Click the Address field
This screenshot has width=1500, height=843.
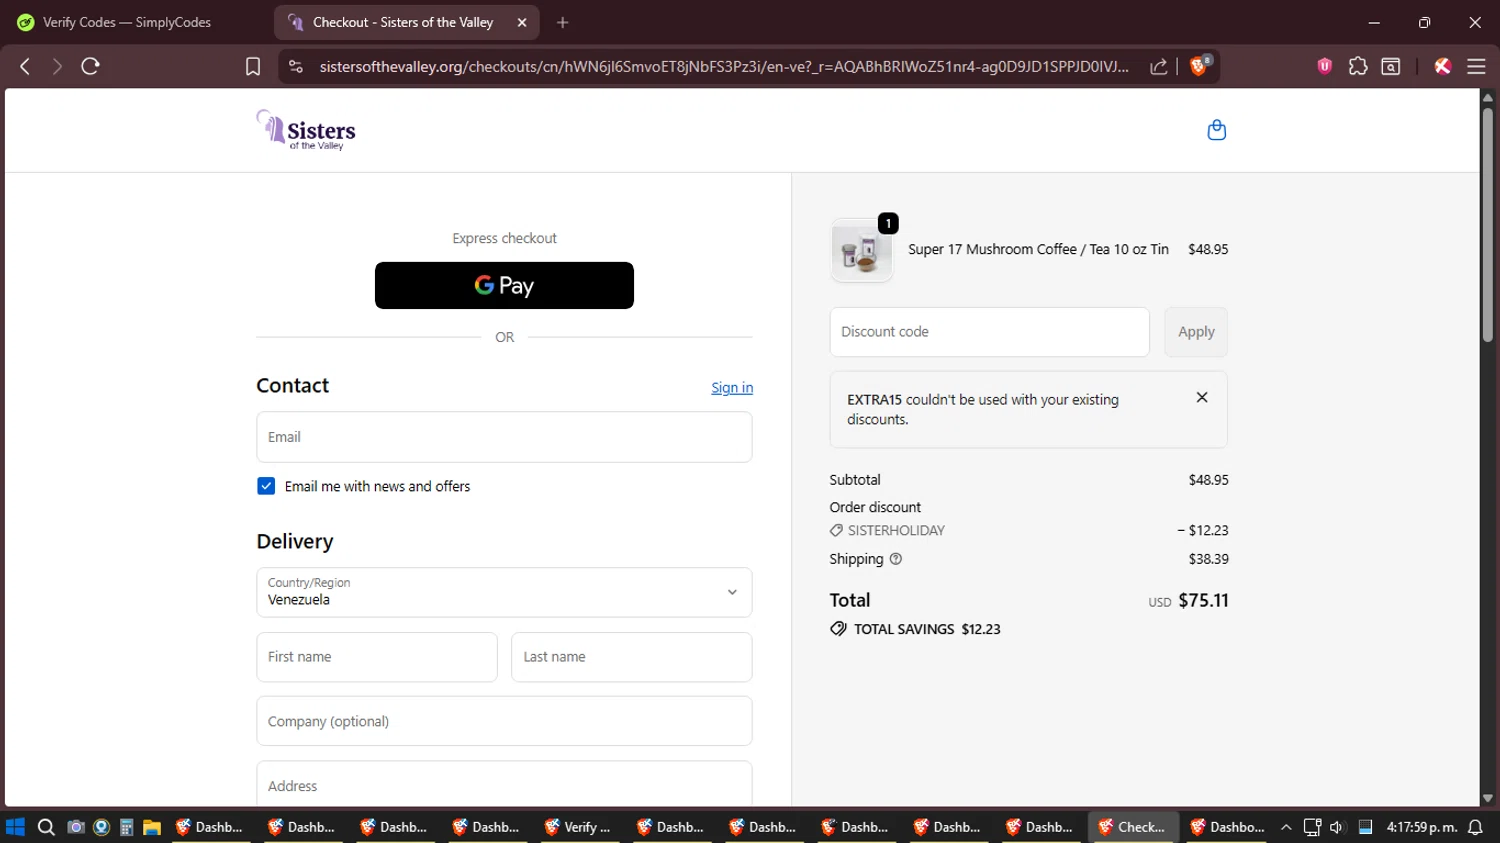click(504, 785)
